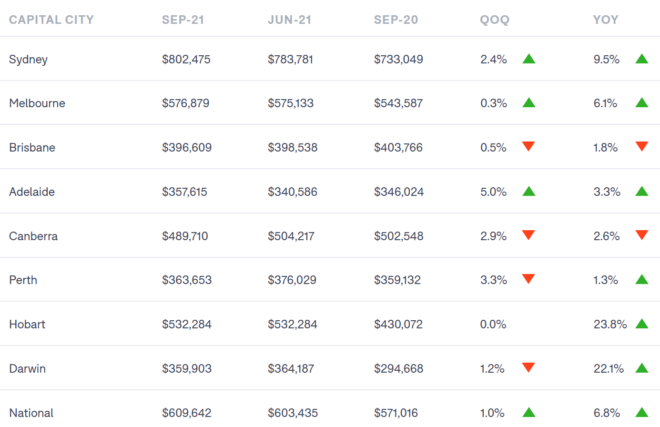Click the red down arrow in Canberra YOY
The image size is (660, 427).
(x=640, y=235)
